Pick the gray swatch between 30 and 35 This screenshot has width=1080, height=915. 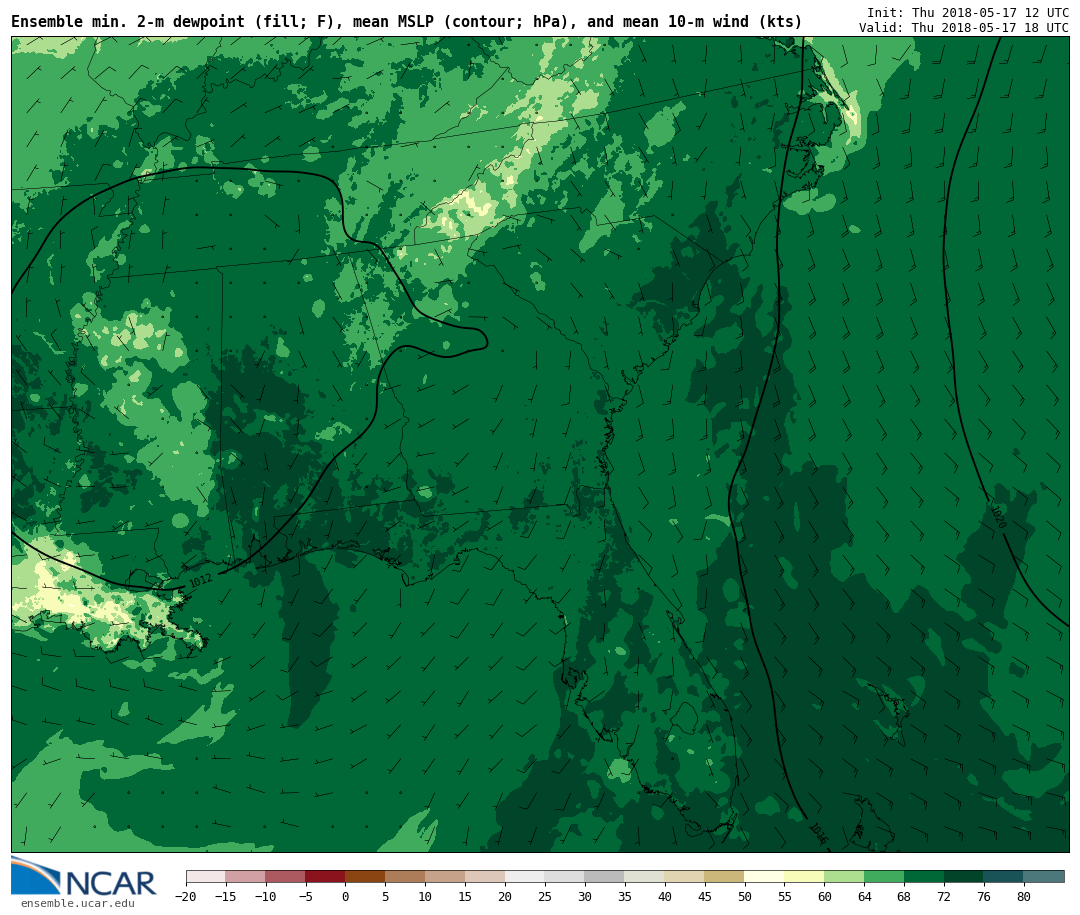tap(604, 877)
